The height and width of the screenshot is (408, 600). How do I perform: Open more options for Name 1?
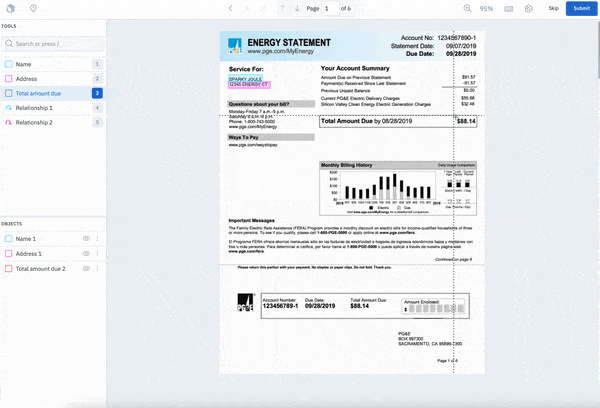98,239
